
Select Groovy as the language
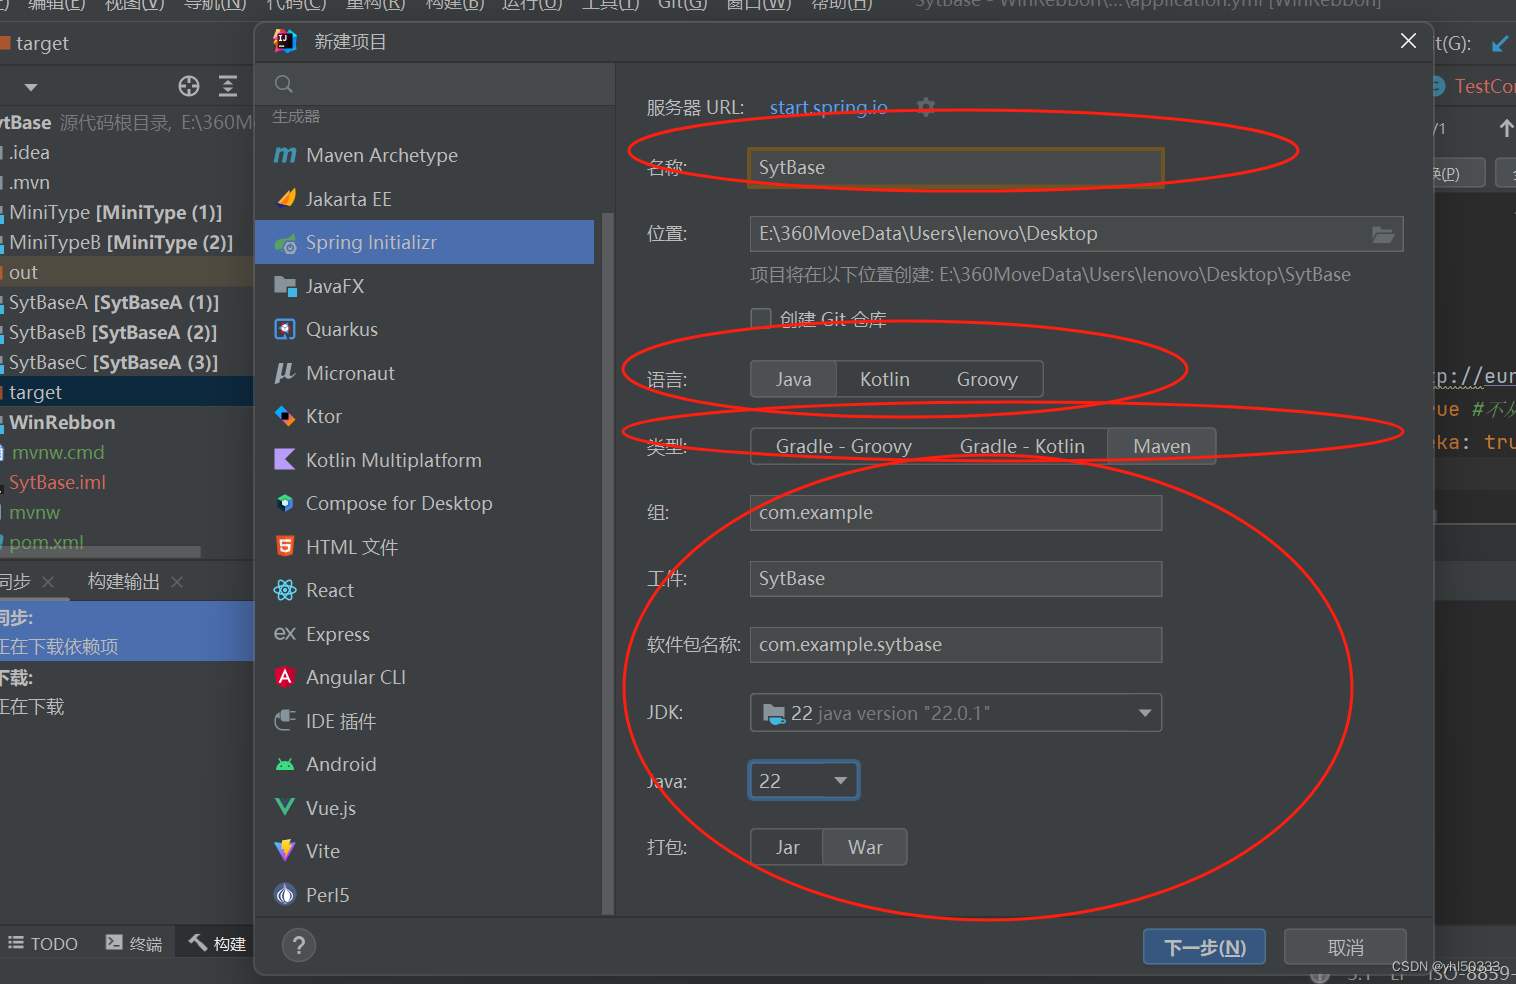(x=987, y=379)
